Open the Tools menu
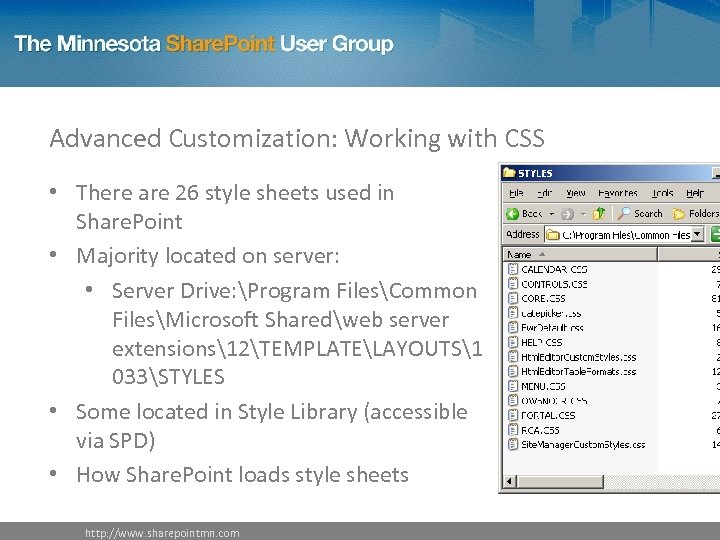 click(x=662, y=193)
